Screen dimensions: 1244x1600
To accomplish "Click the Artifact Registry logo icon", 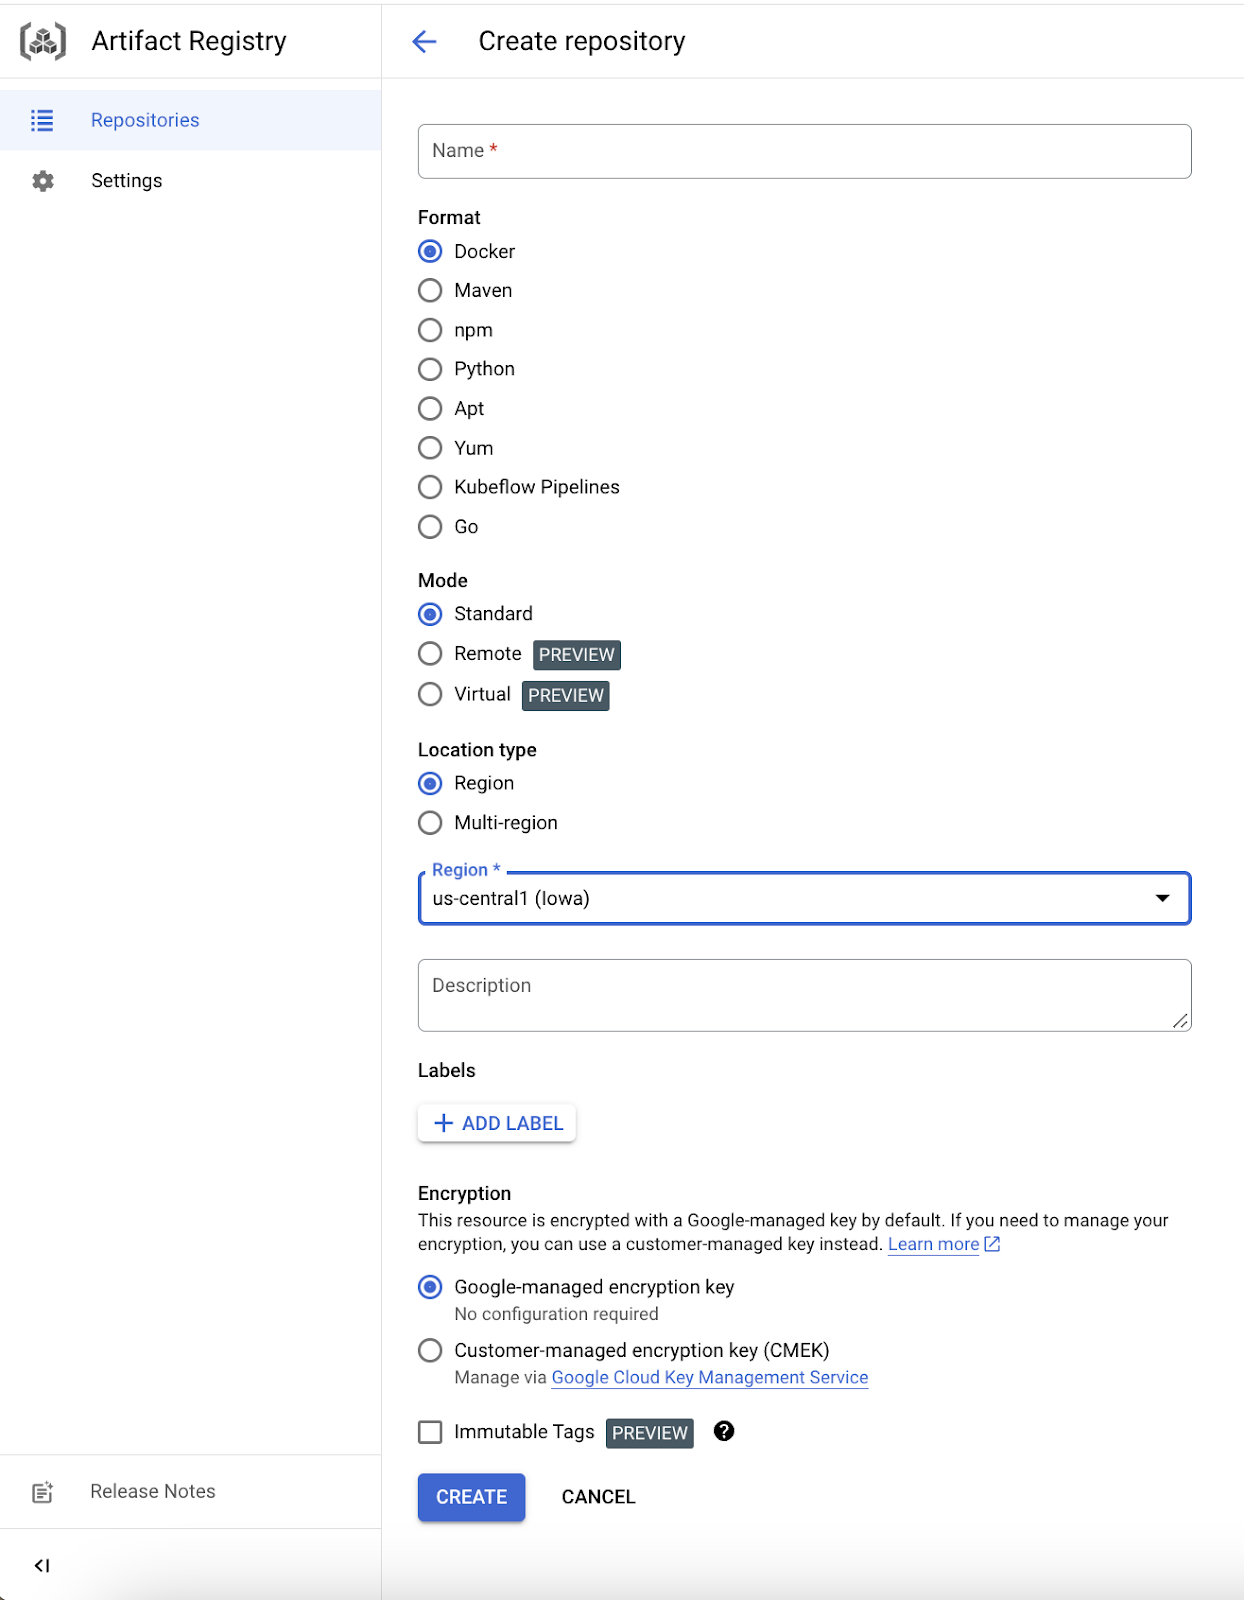I will 43,42.
